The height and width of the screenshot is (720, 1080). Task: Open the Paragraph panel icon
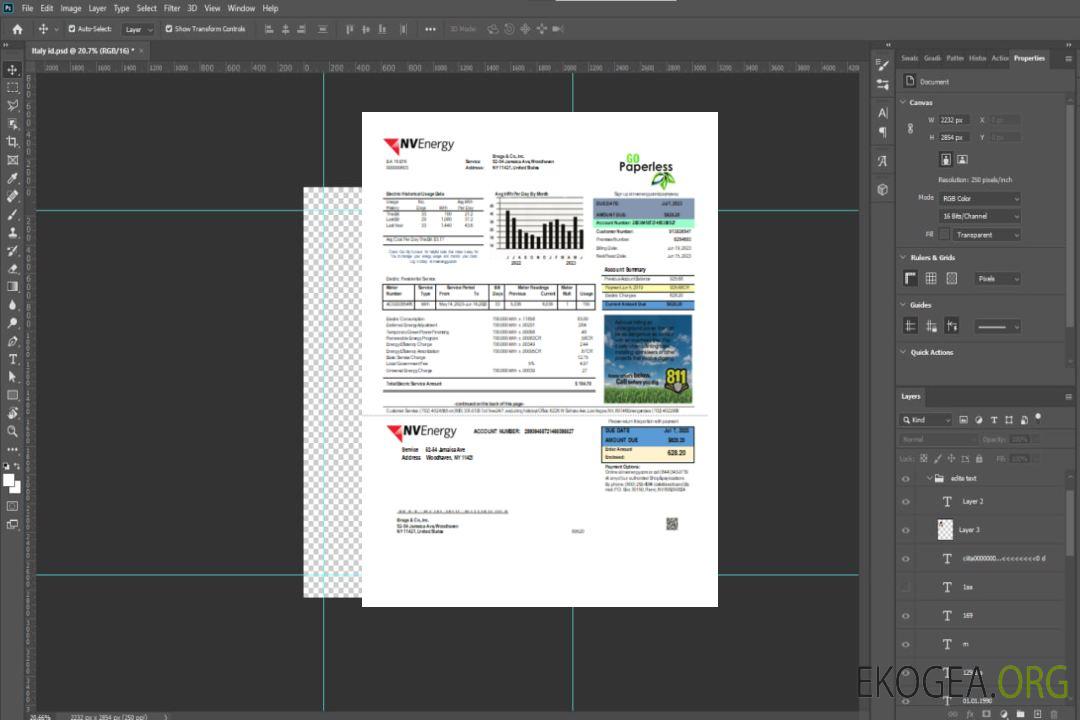(x=883, y=132)
